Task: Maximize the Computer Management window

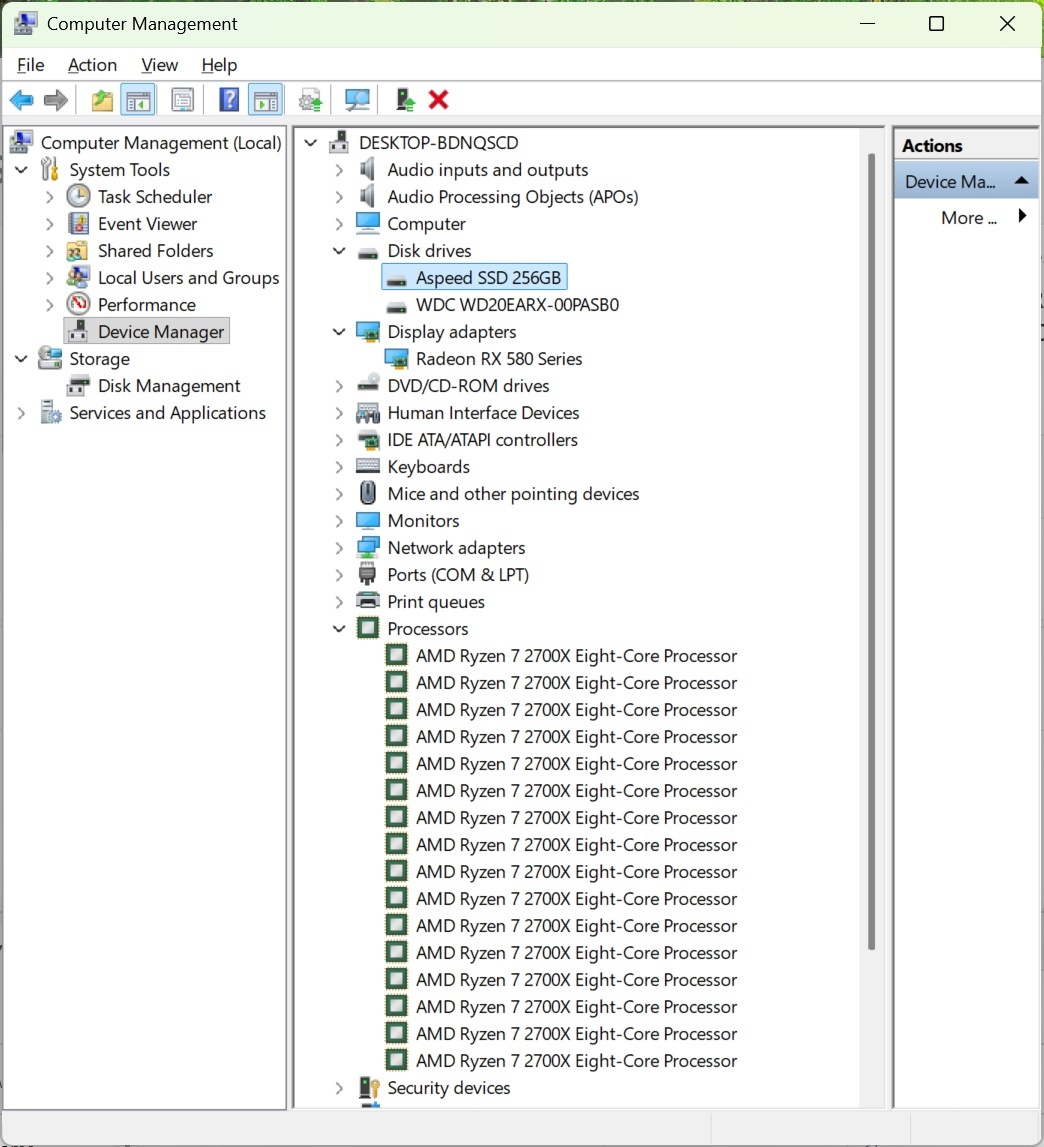Action: point(936,23)
